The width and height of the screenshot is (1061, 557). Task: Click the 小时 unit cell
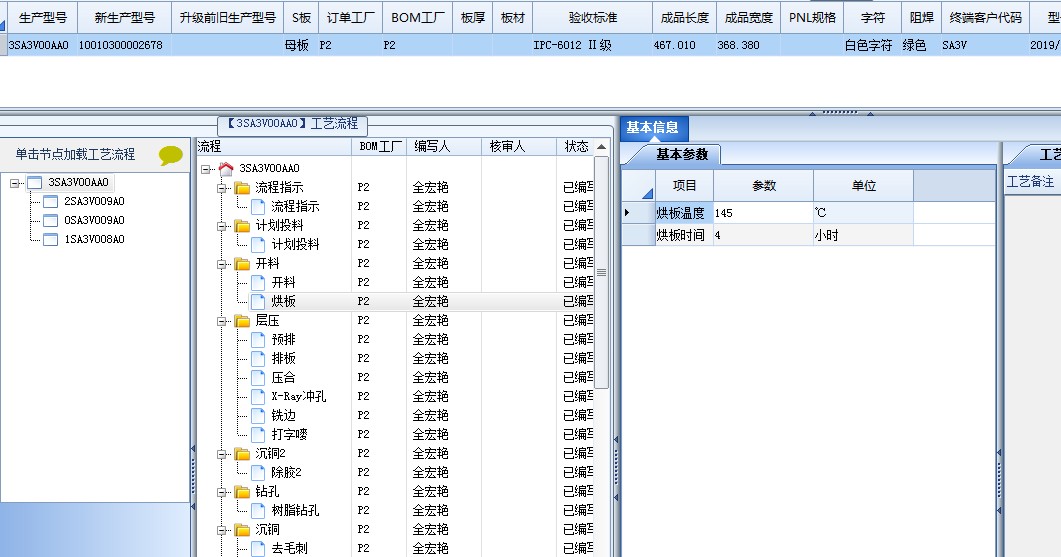pos(863,235)
